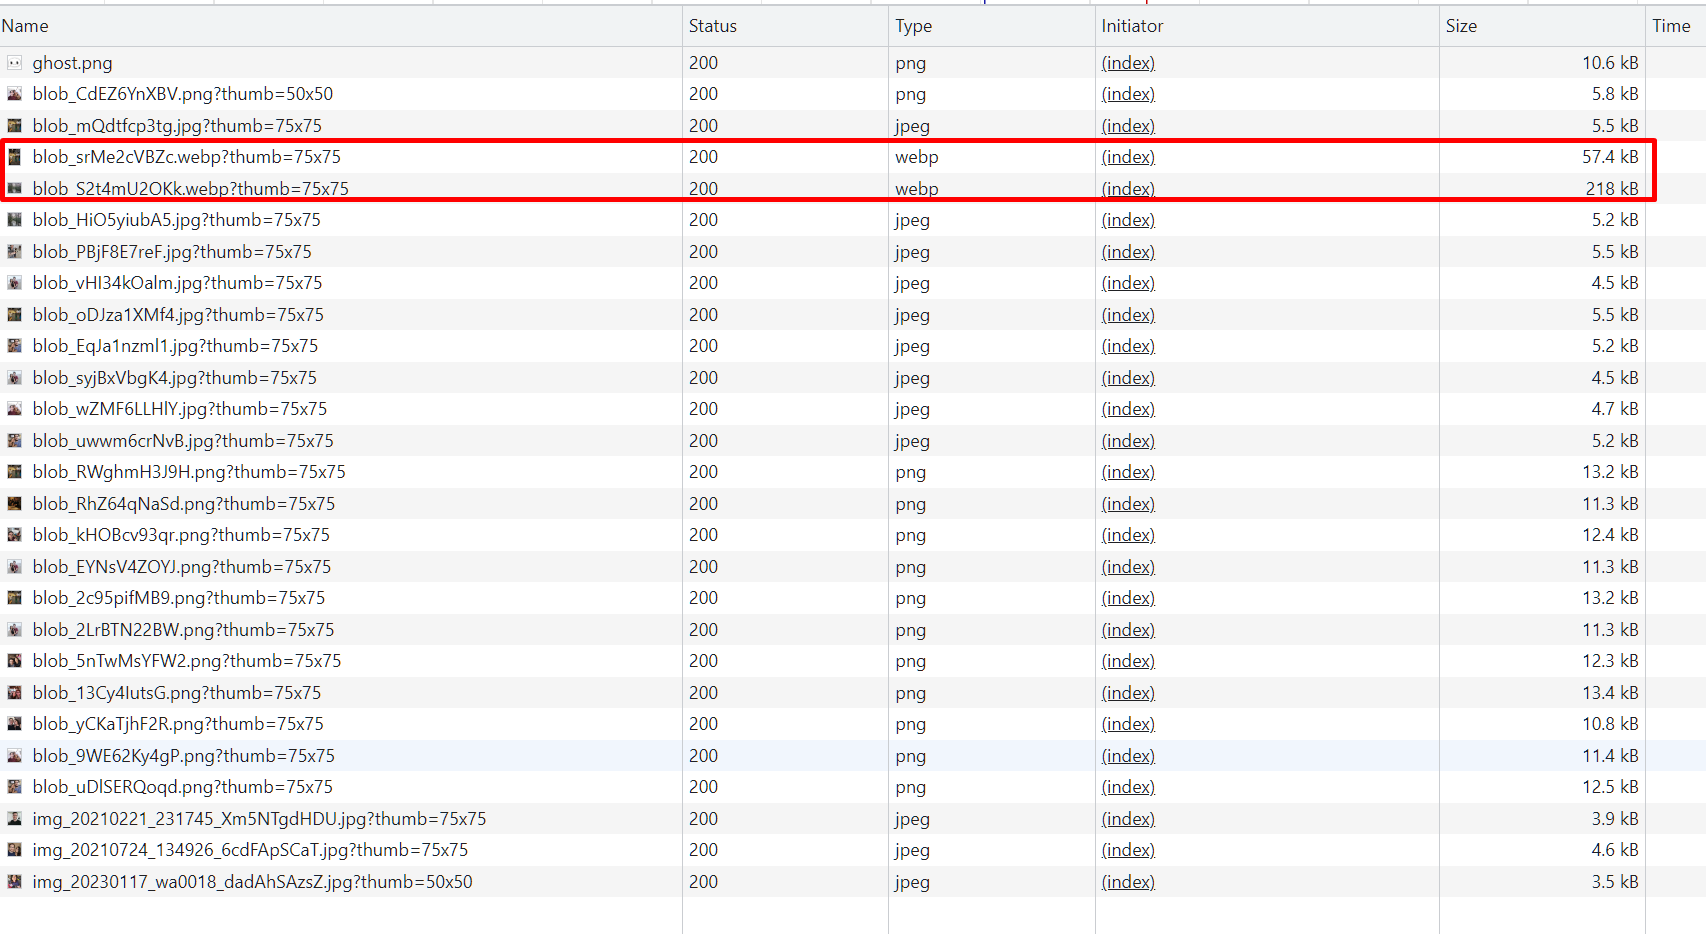Click the thumbnail for blob_RWghmH3J9H.png
This screenshot has width=1706, height=934.
point(14,472)
